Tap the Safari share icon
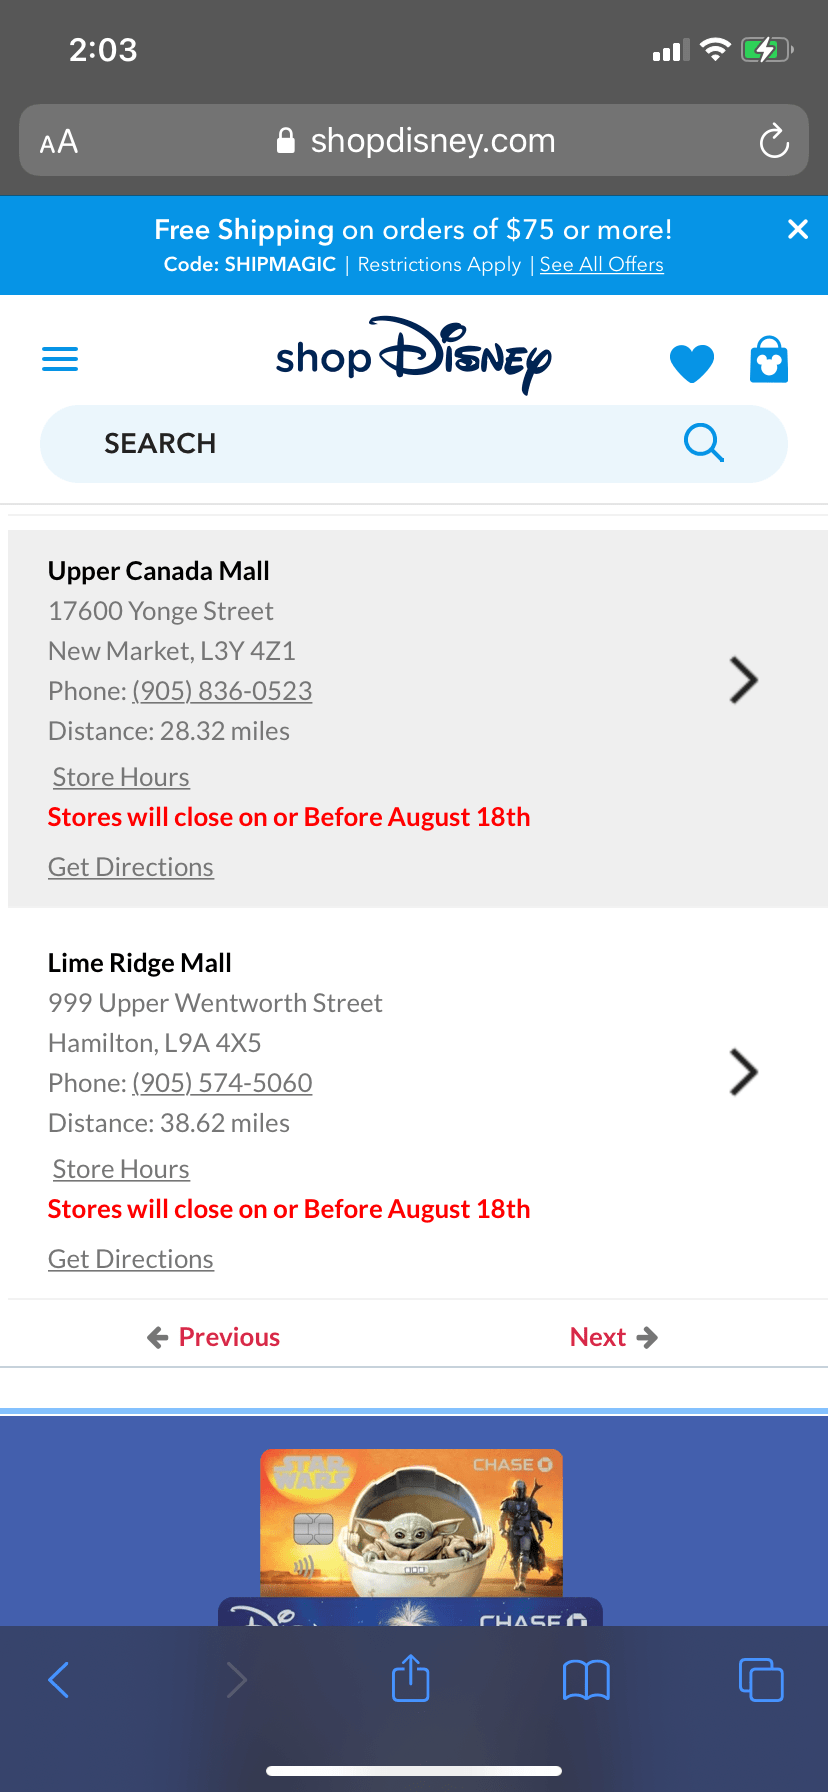 pos(410,1678)
